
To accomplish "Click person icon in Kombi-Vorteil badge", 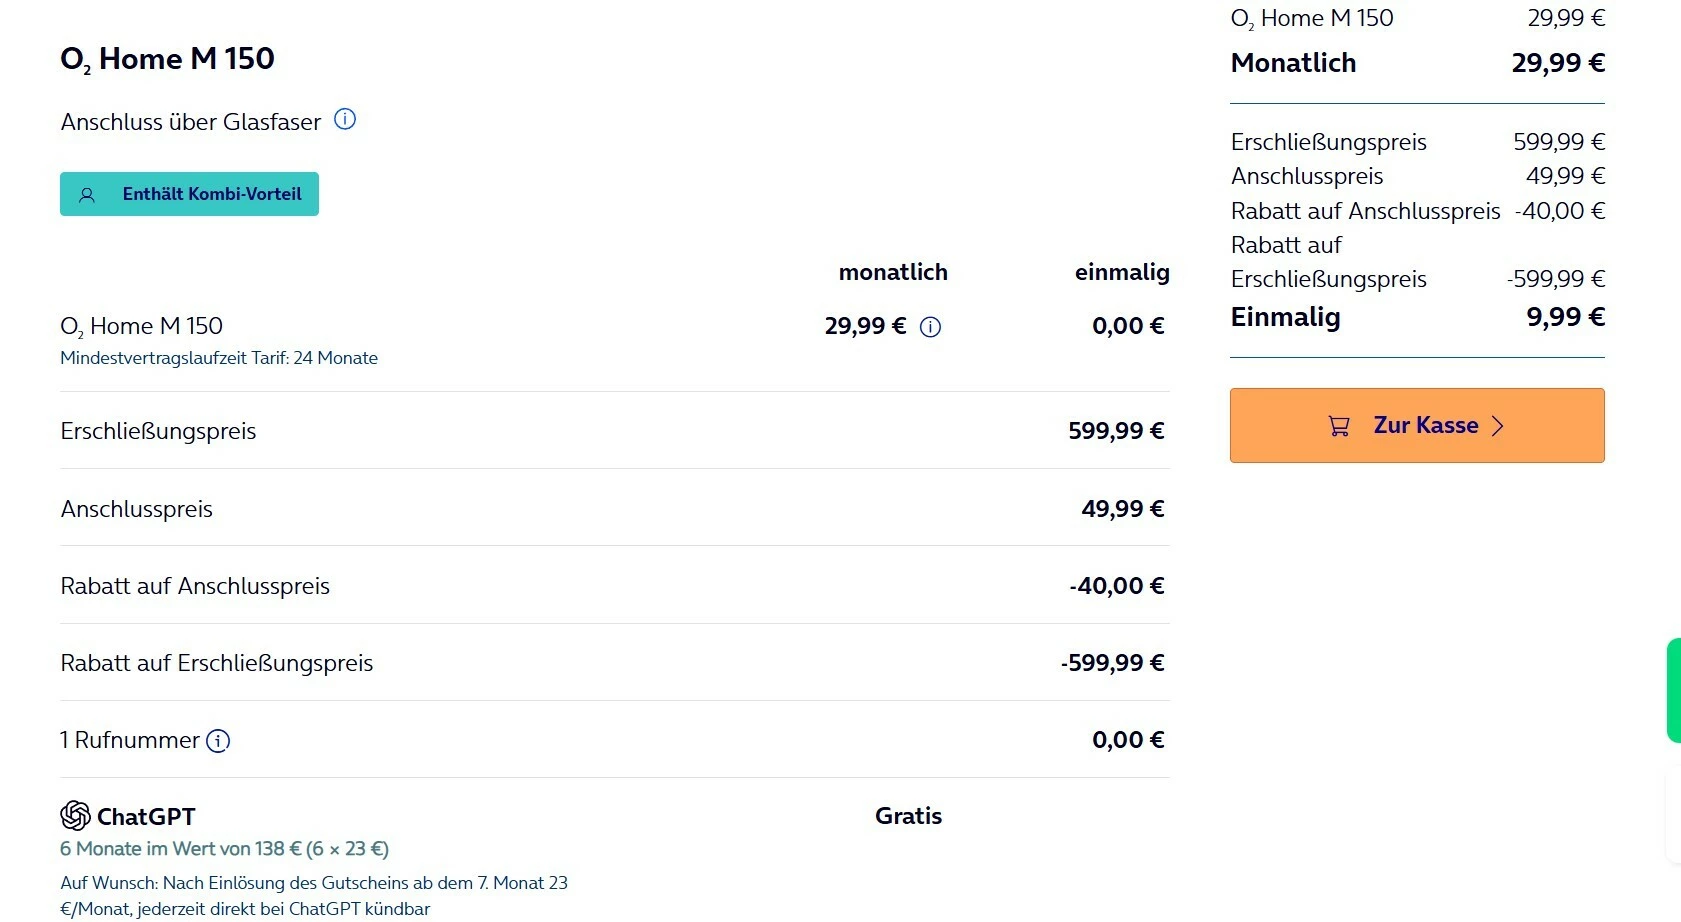I will coord(87,195).
